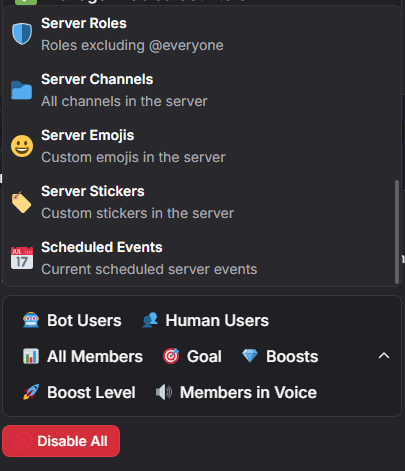Remove the Bot Users selection tag
This screenshot has width=405, height=471.
pyautogui.click(x=72, y=320)
